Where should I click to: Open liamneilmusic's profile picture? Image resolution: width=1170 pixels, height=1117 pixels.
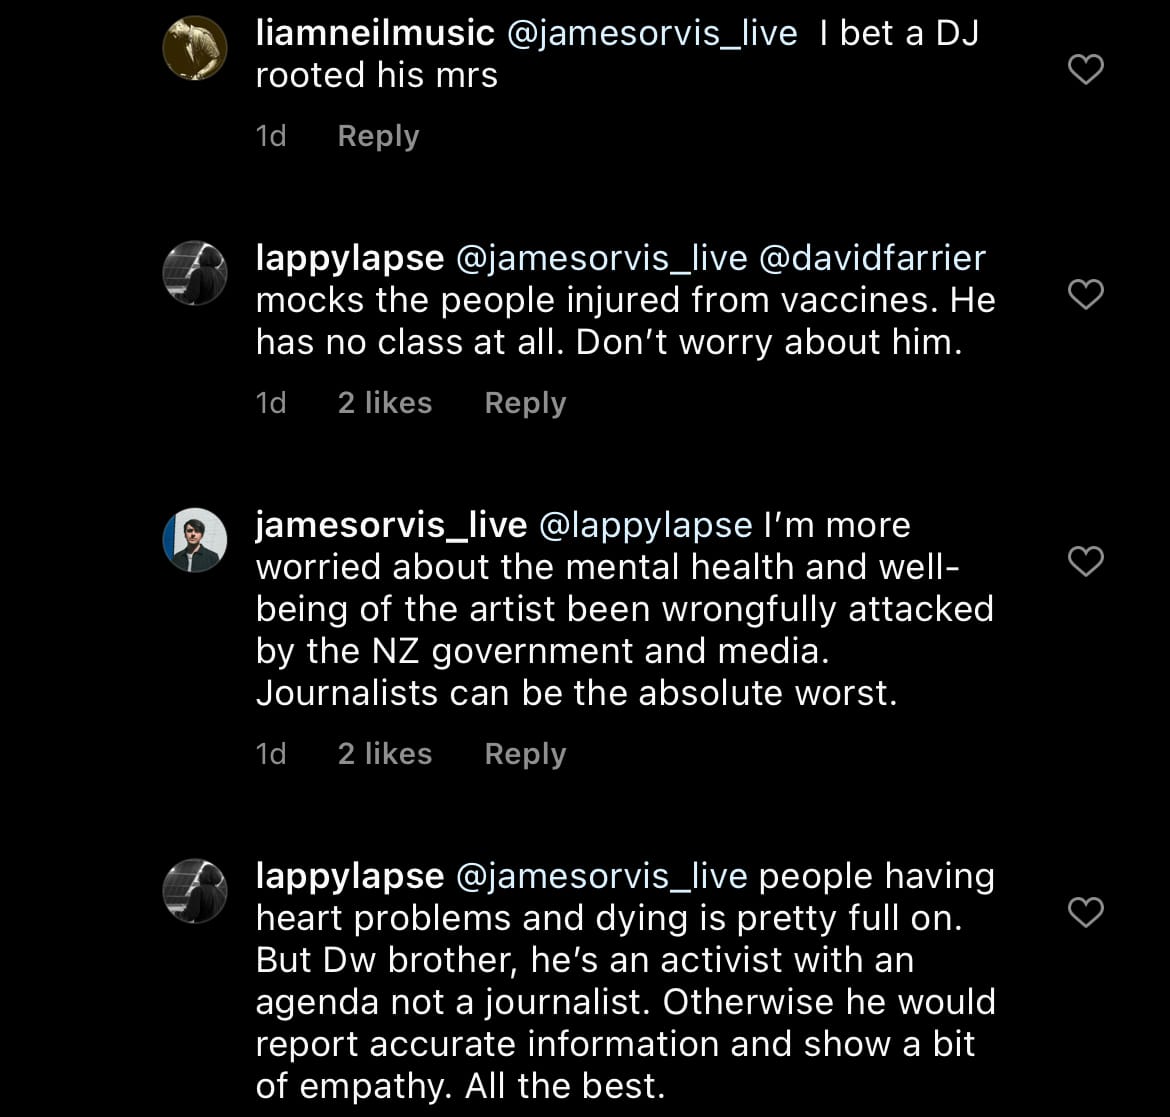point(195,46)
